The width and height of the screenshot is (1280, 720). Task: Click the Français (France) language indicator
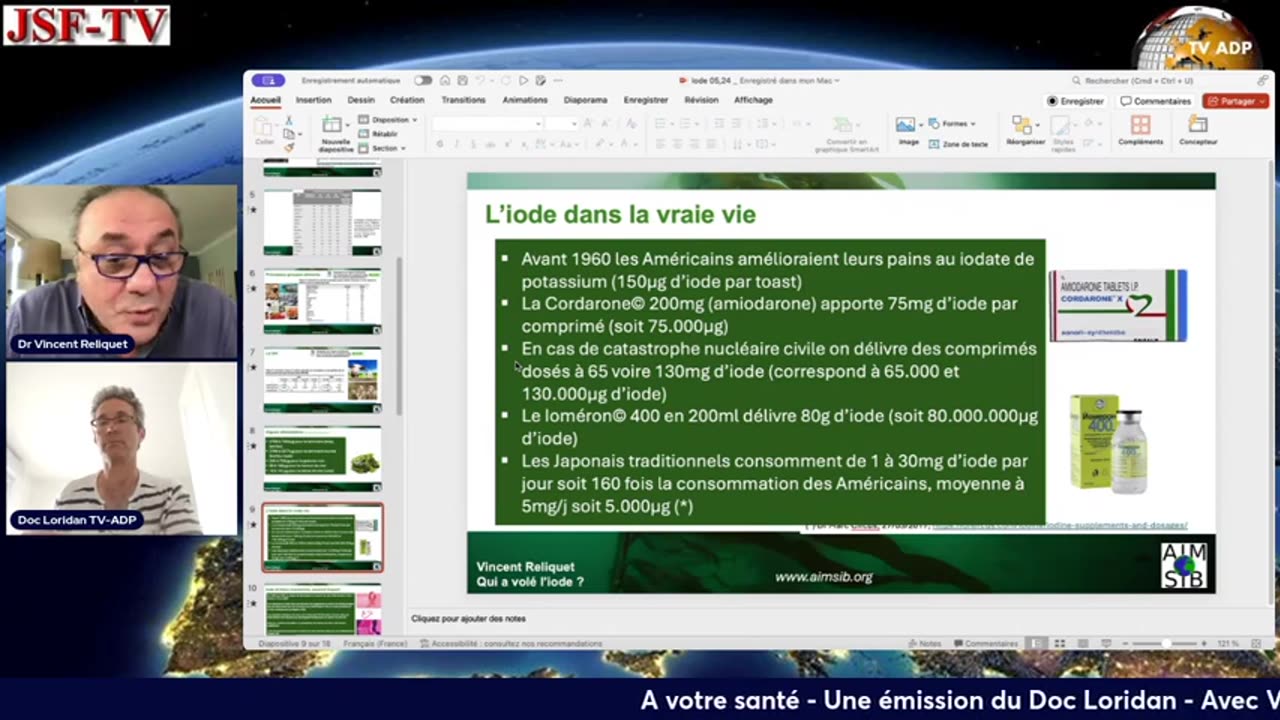click(x=375, y=644)
